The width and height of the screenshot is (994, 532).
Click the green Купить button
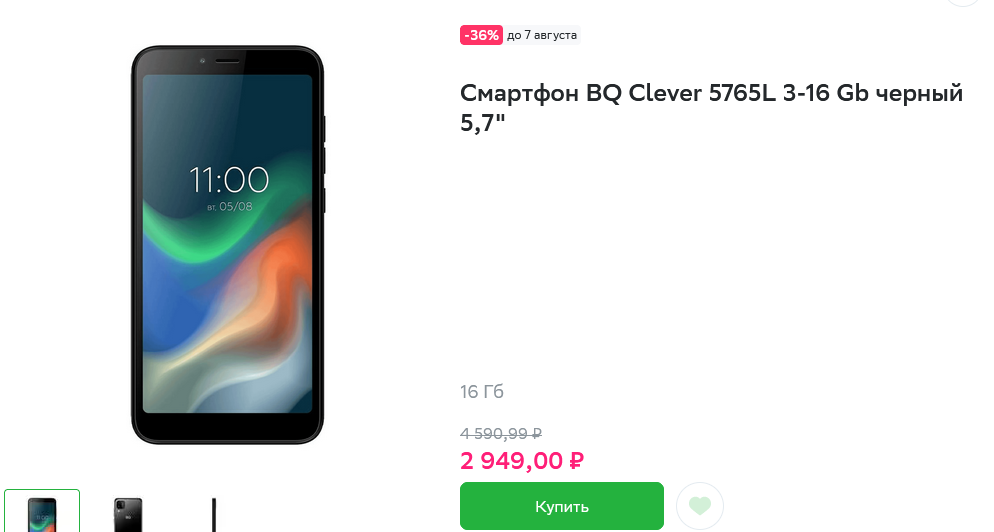(x=562, y=506)
